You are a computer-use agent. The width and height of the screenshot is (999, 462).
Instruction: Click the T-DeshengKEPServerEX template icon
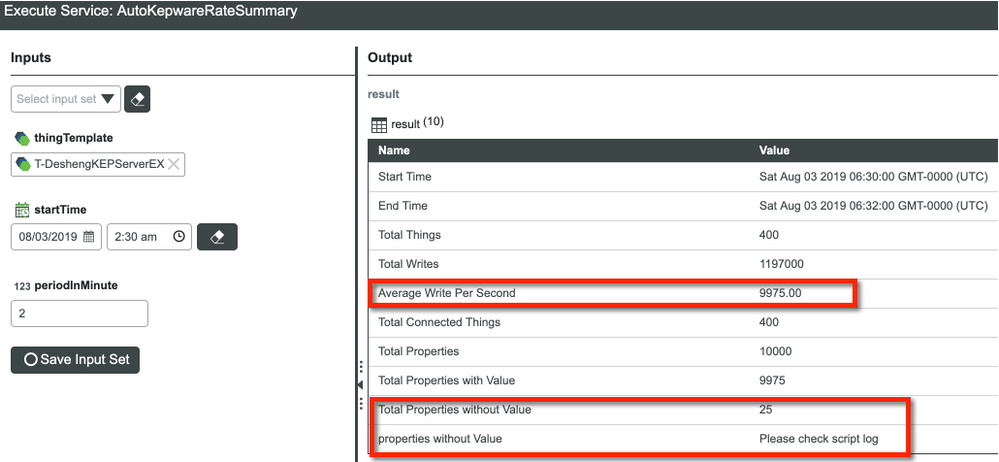24,164
